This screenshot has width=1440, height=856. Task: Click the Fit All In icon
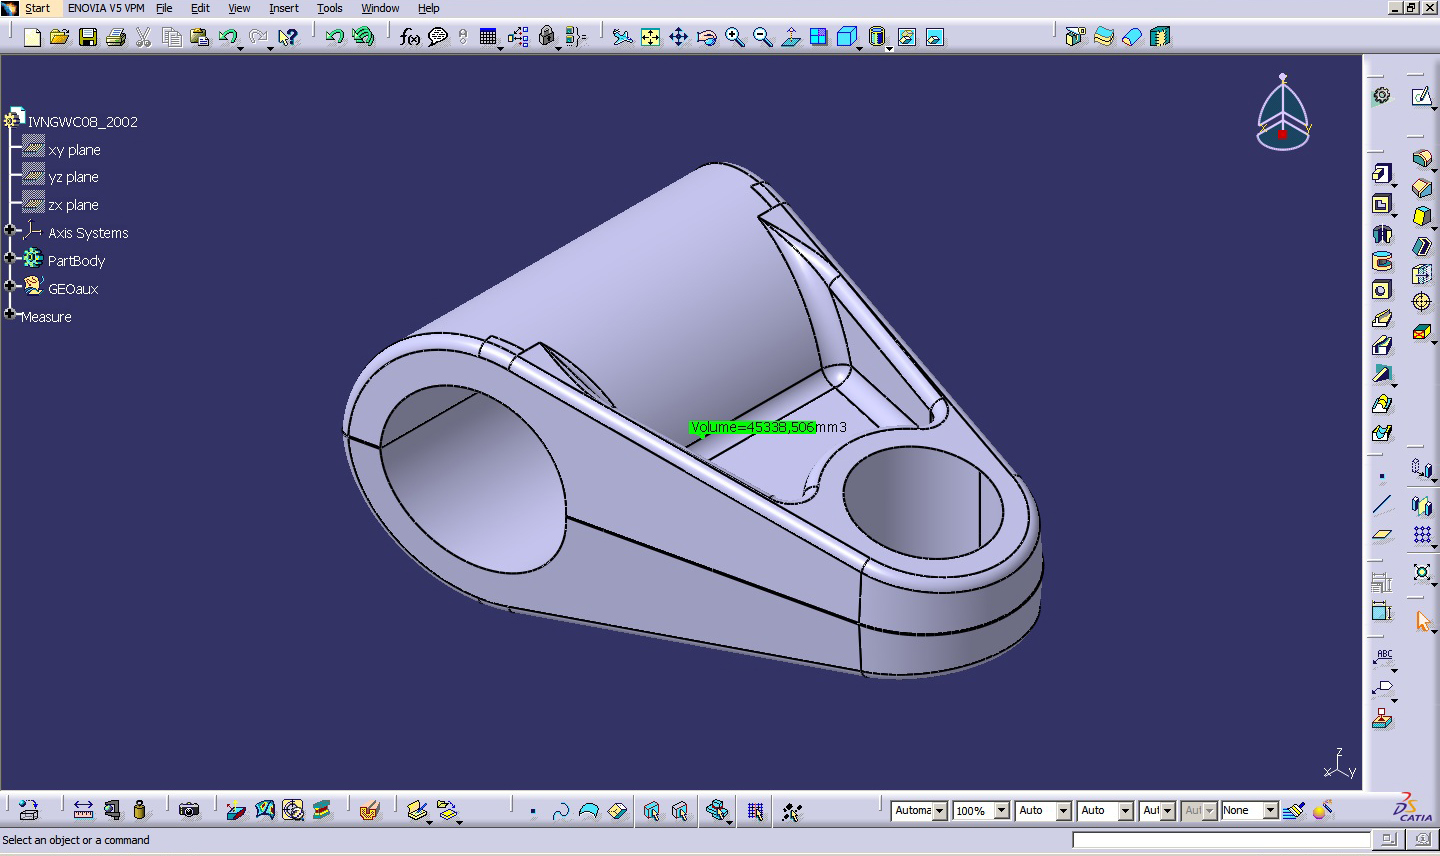650,37
